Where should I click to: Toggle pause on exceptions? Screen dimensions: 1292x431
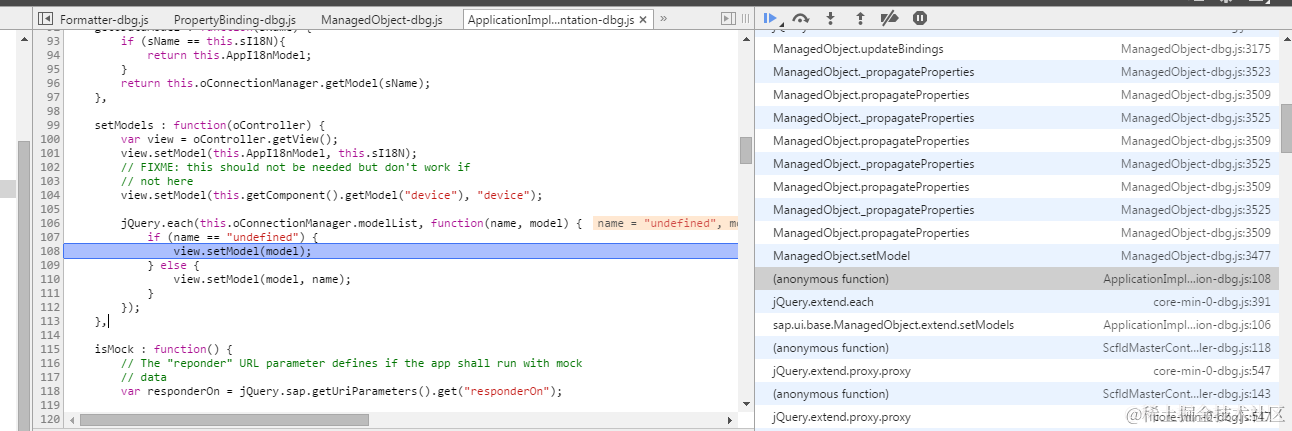click(920, 18)
